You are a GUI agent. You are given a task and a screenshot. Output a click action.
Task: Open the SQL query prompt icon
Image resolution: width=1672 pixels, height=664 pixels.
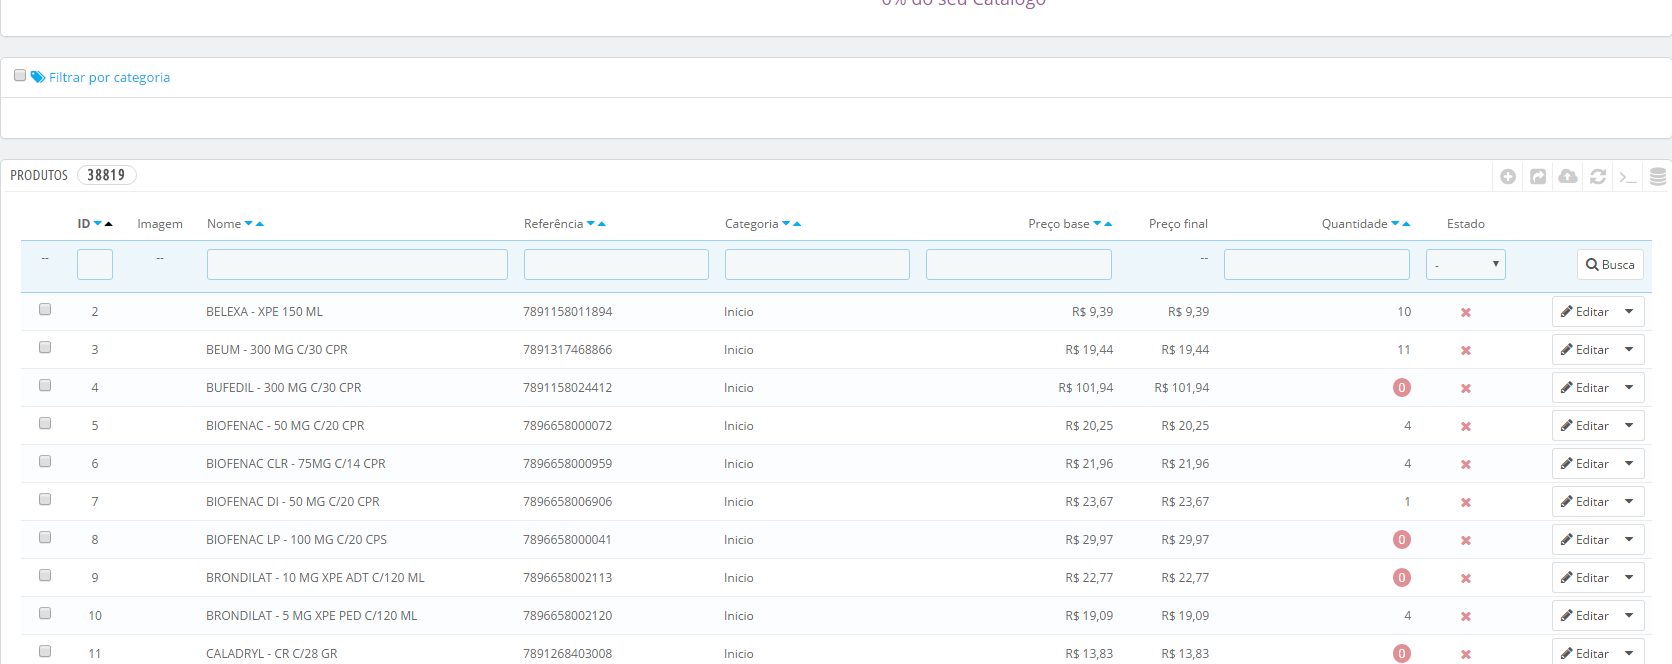click(1628, 177)
